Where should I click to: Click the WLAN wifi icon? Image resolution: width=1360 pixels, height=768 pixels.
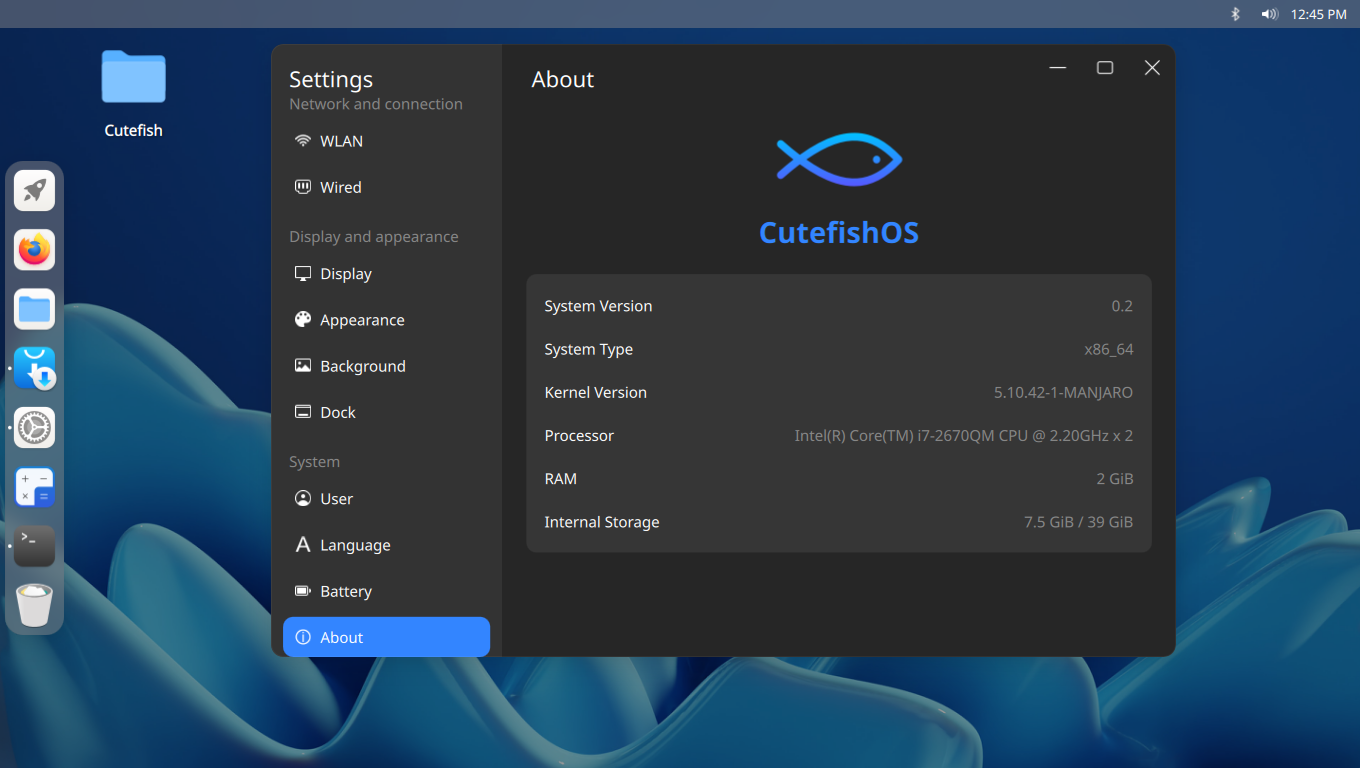pyautogui.click(x=303, y=141)
